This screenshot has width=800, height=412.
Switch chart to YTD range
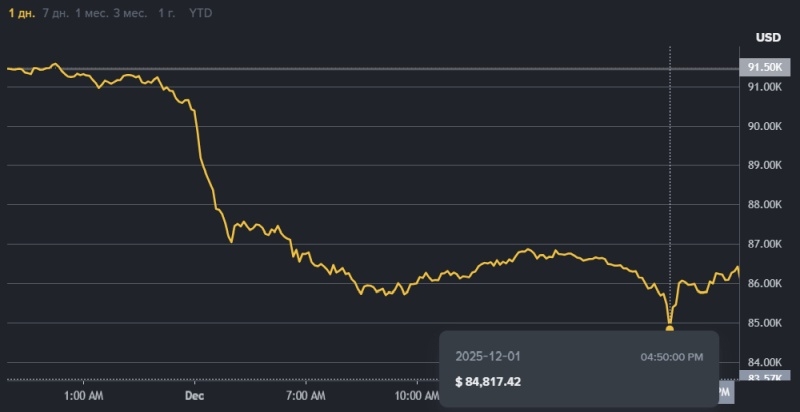click(201, 13)
